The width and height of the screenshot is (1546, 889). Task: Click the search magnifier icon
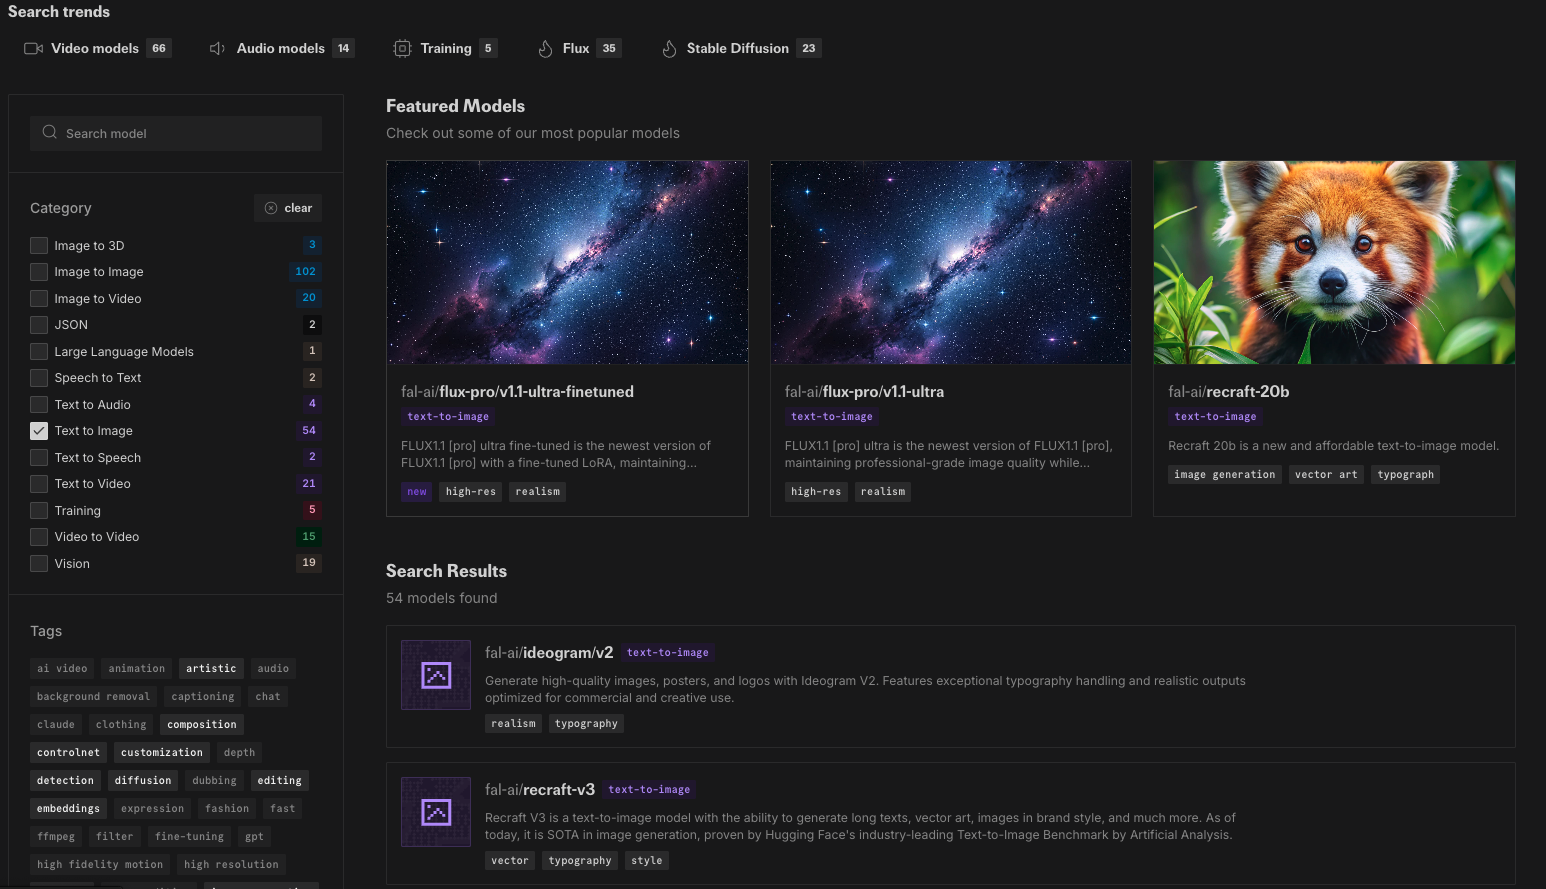(50, 132)
